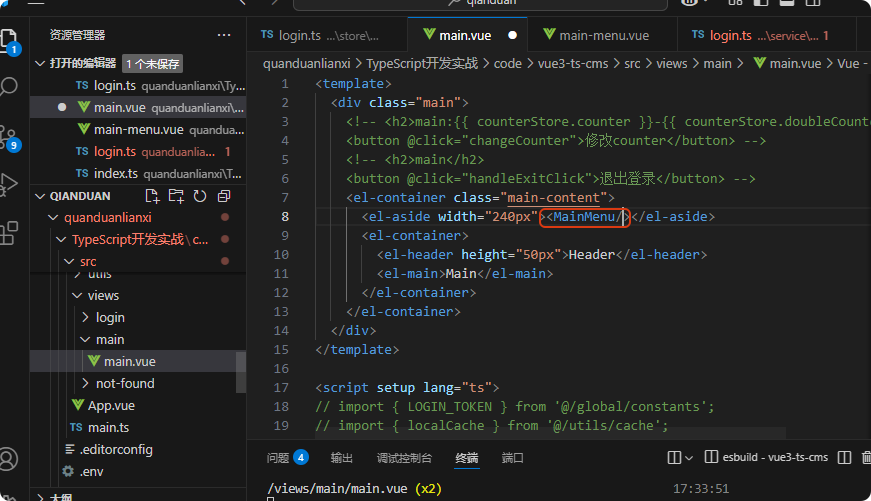Open login.ts in open editors list

coord(138,86)
